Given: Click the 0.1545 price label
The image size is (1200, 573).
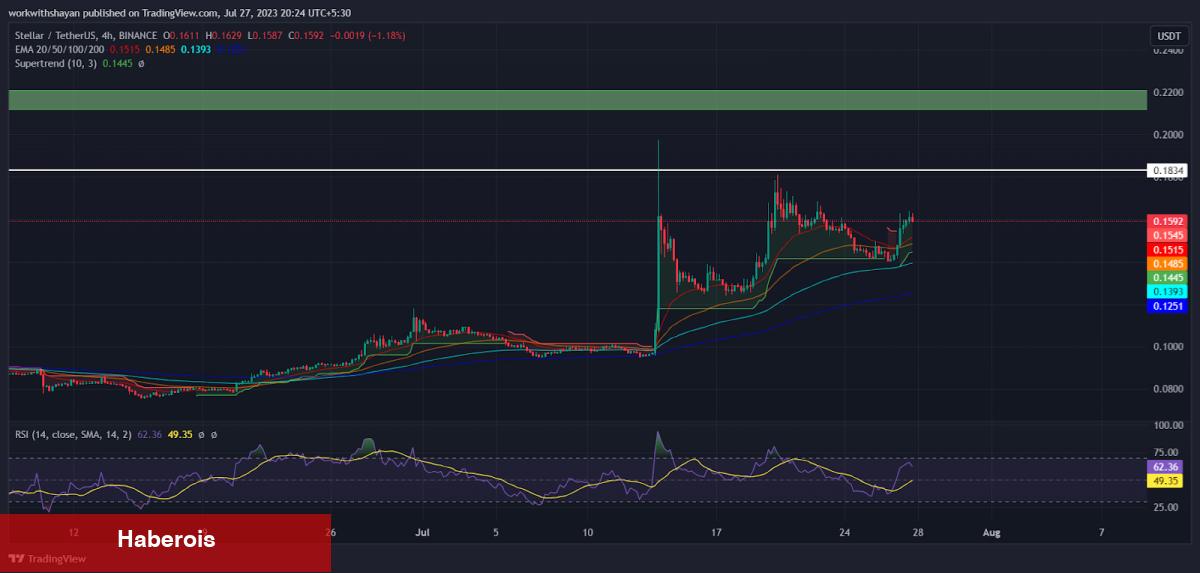Looking at the screenshot, I should 1168,235.
